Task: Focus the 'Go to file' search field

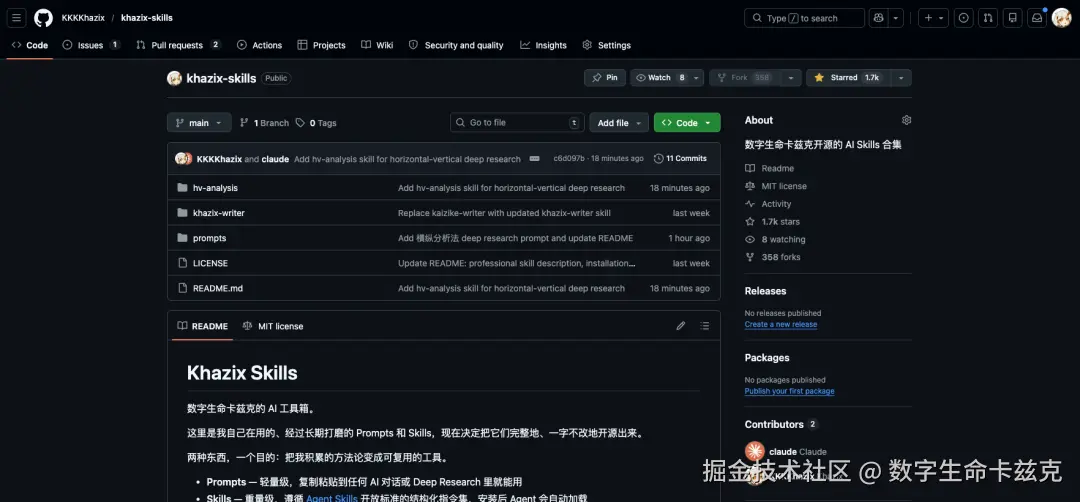Action: click(517, 123)
